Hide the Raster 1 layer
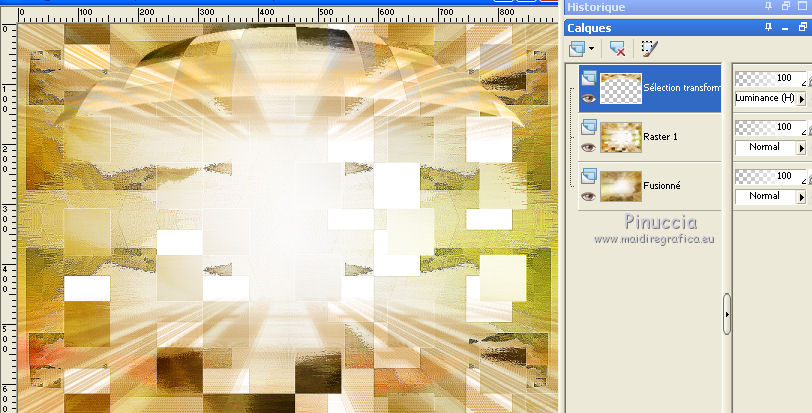812x413 pixels. point(588,148)
